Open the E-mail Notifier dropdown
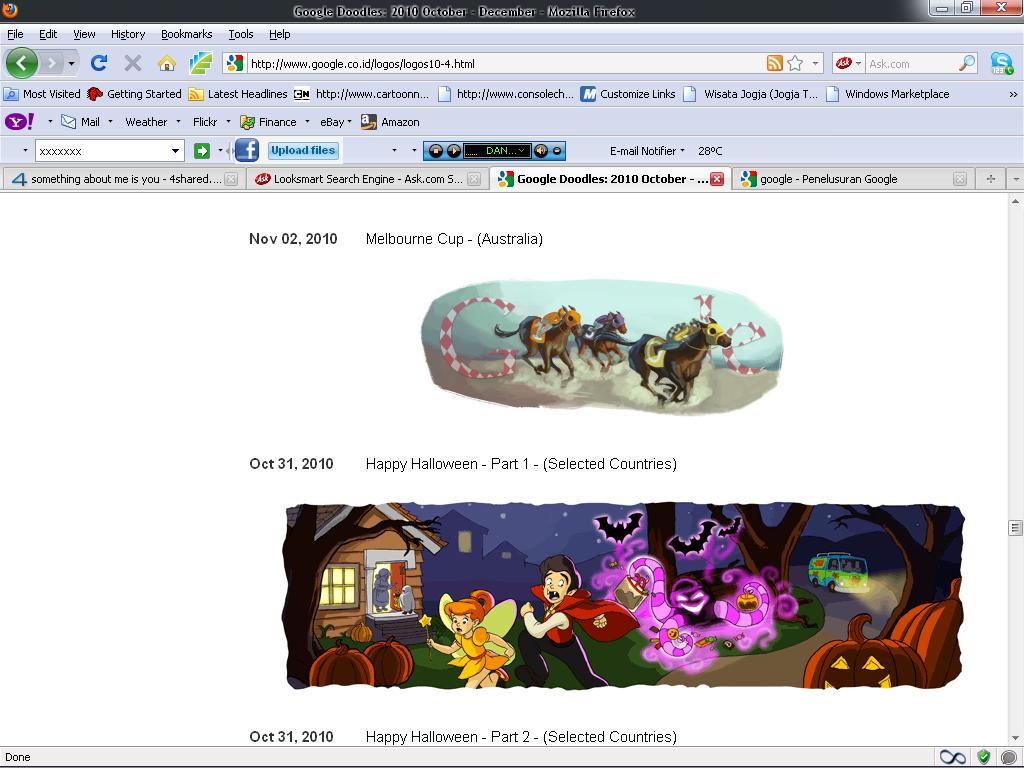 (x=647, y=151)
